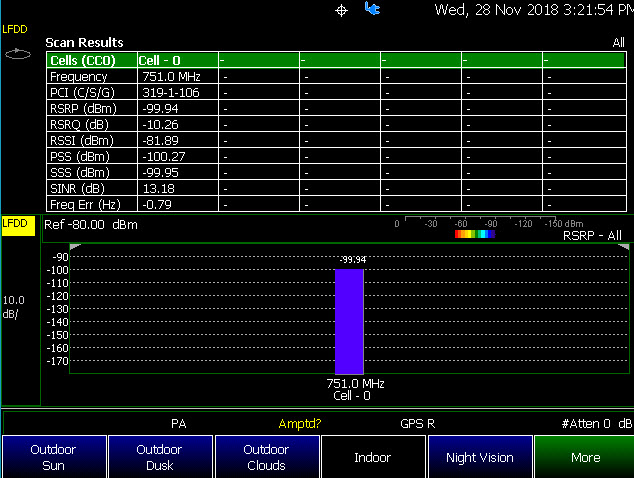Click the -170 y-axis gridline label
634x478 pixels.
coord(57,361)
